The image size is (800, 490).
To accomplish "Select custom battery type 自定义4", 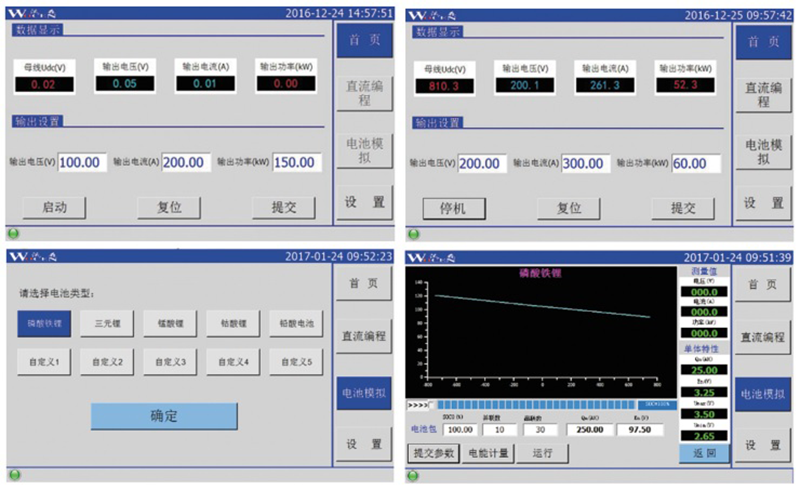I will [x=233, y=362].
